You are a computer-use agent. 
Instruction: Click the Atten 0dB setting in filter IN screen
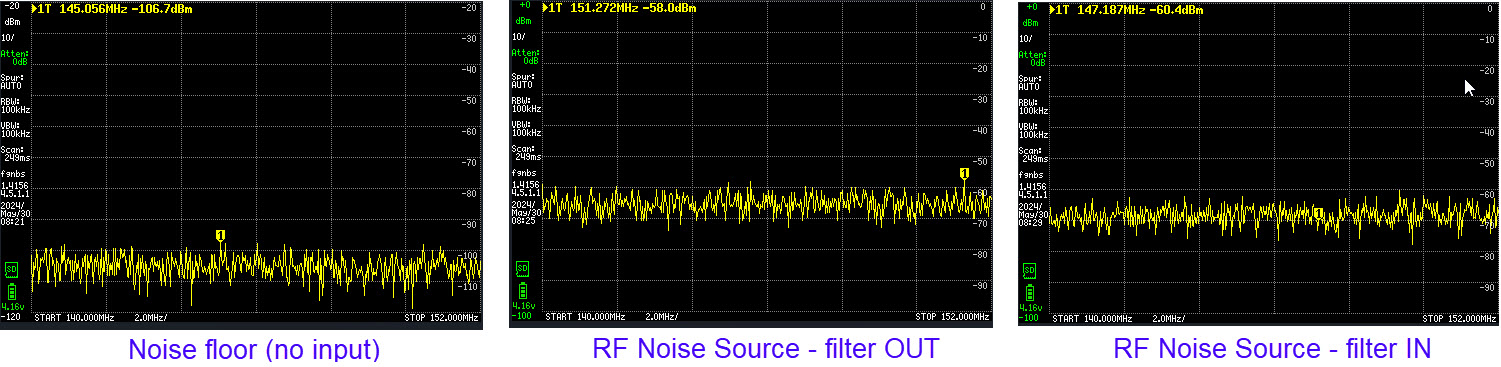click(x=1033, y=58)
